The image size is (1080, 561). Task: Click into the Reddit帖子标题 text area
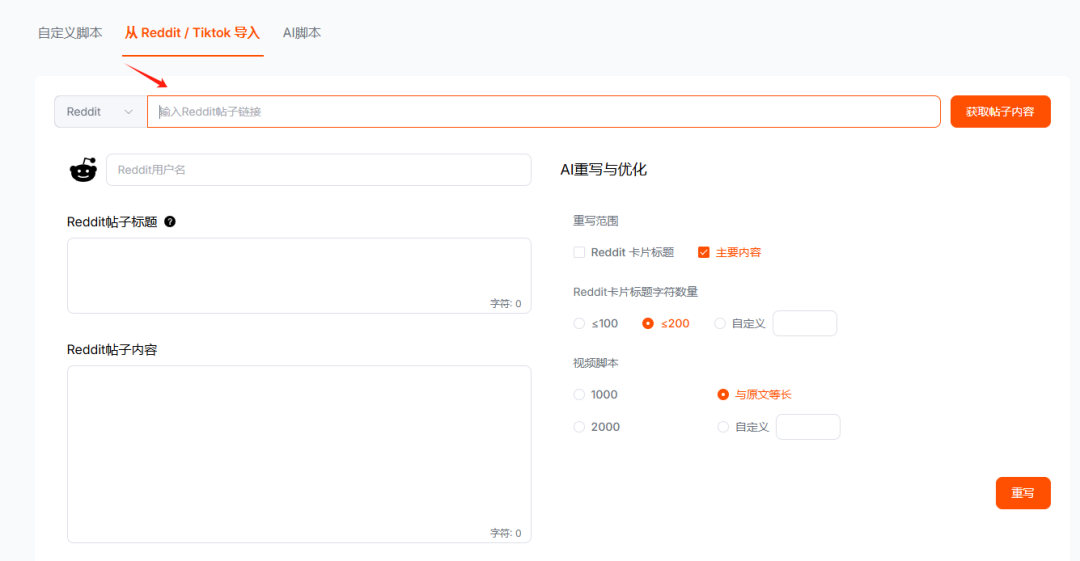click(x=299, y=276)
